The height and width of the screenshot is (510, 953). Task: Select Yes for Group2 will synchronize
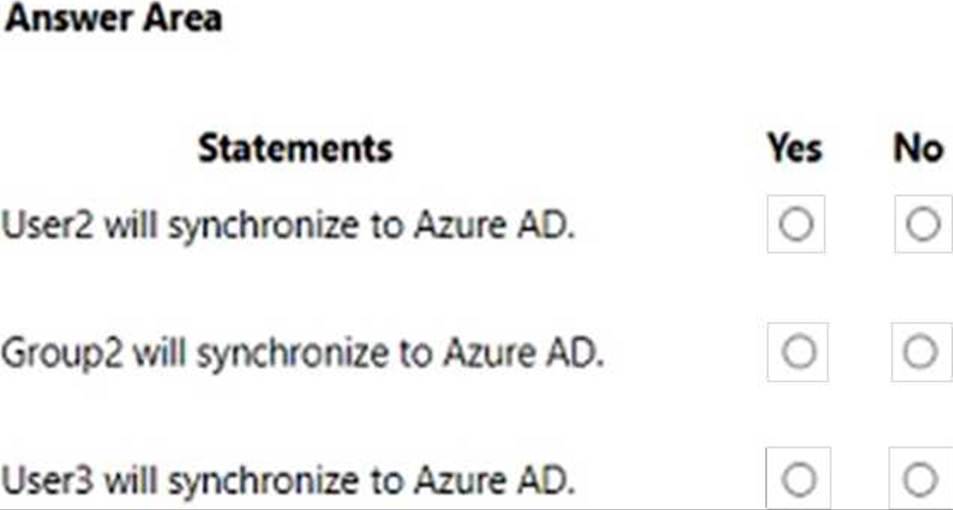pos(797,352)
